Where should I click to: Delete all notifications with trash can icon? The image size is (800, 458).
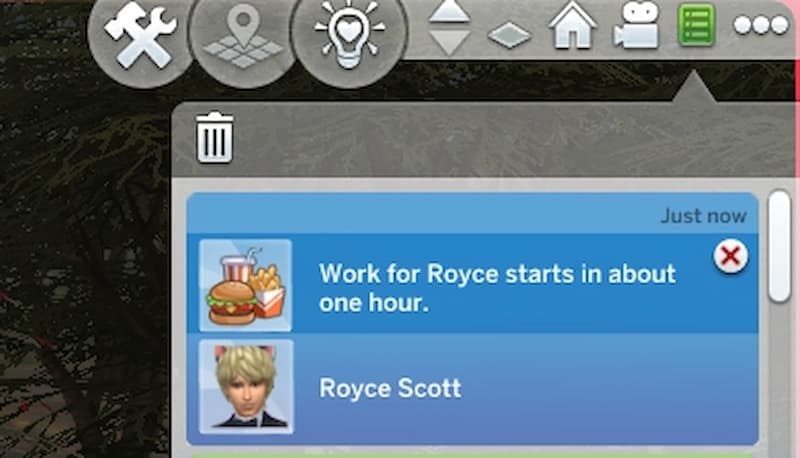pyautogui.click(x=215, y=137)
